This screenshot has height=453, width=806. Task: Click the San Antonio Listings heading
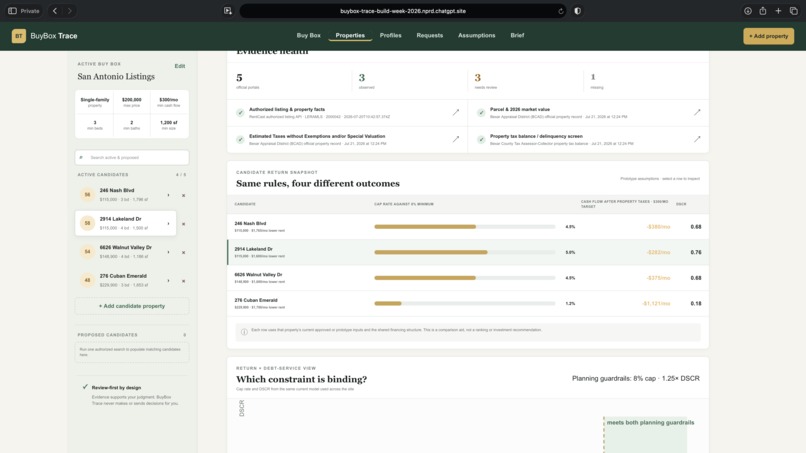[116, 77]
